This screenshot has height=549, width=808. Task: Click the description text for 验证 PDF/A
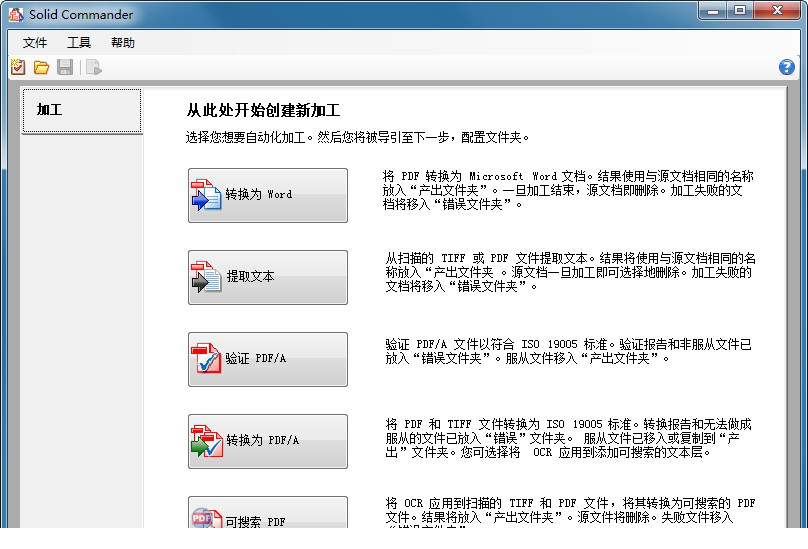coord(568,351)
